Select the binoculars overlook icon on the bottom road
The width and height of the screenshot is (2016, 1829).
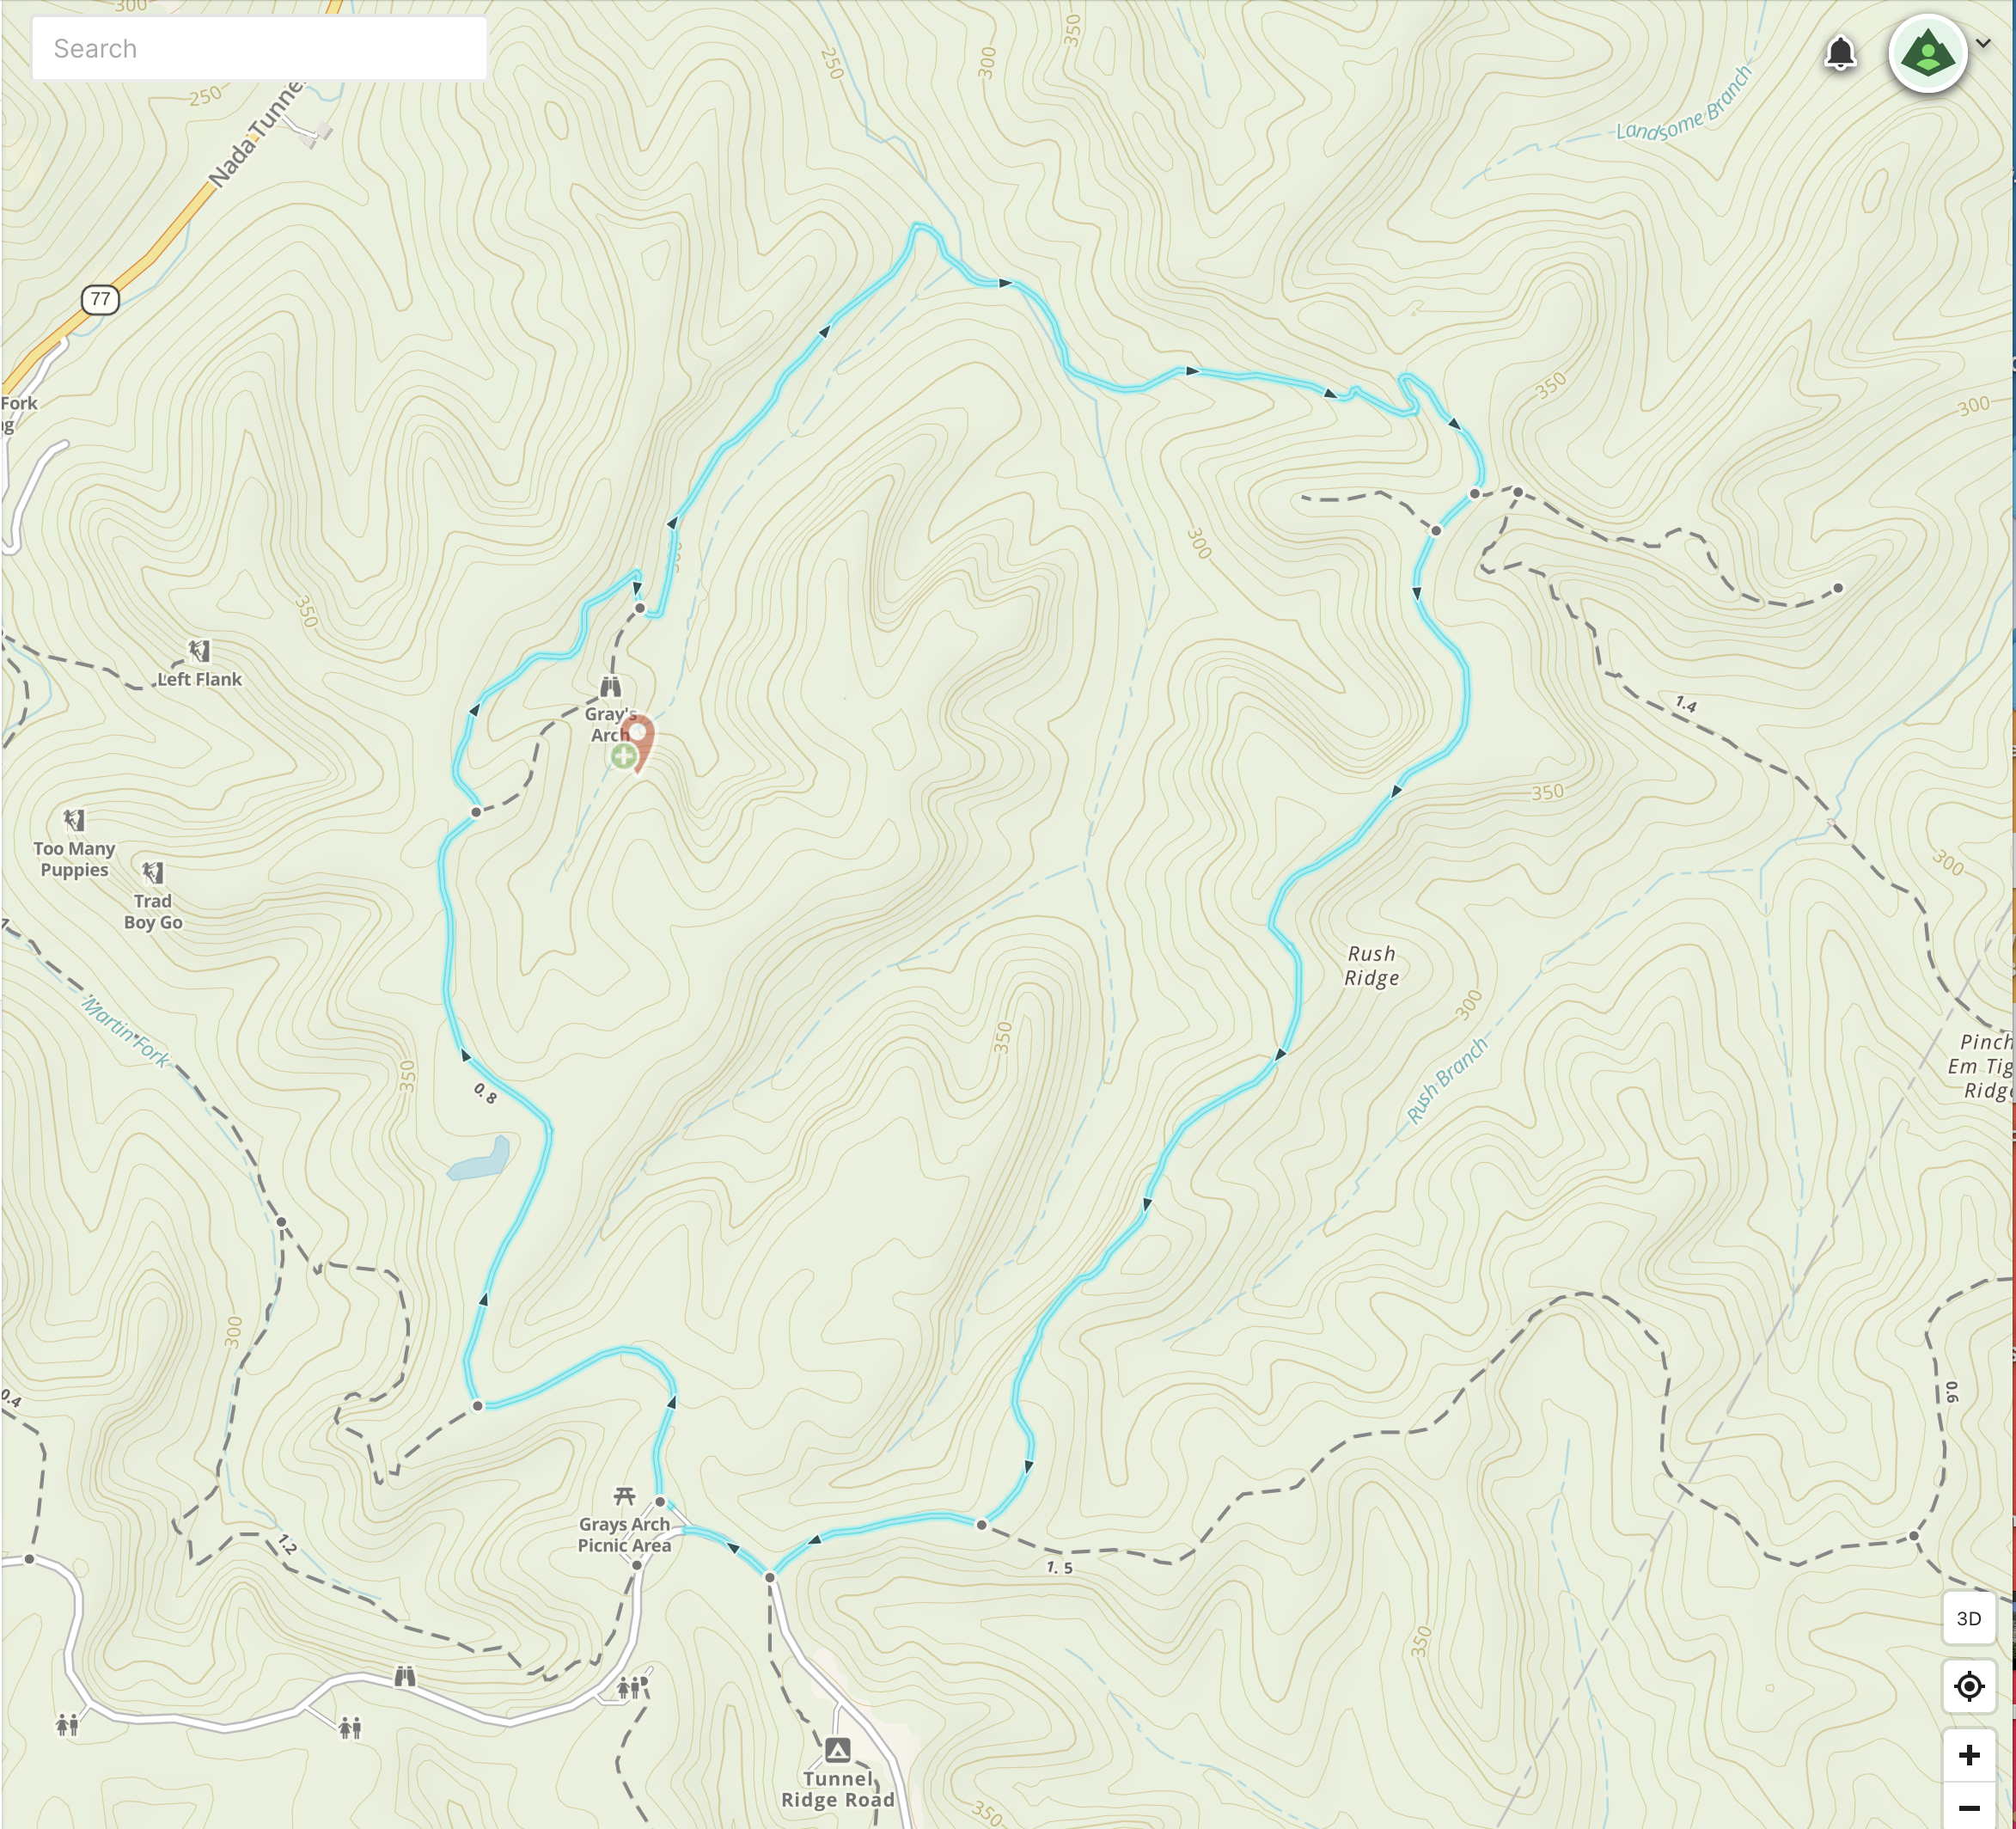pyautogui.click(x=404, y=1677)
